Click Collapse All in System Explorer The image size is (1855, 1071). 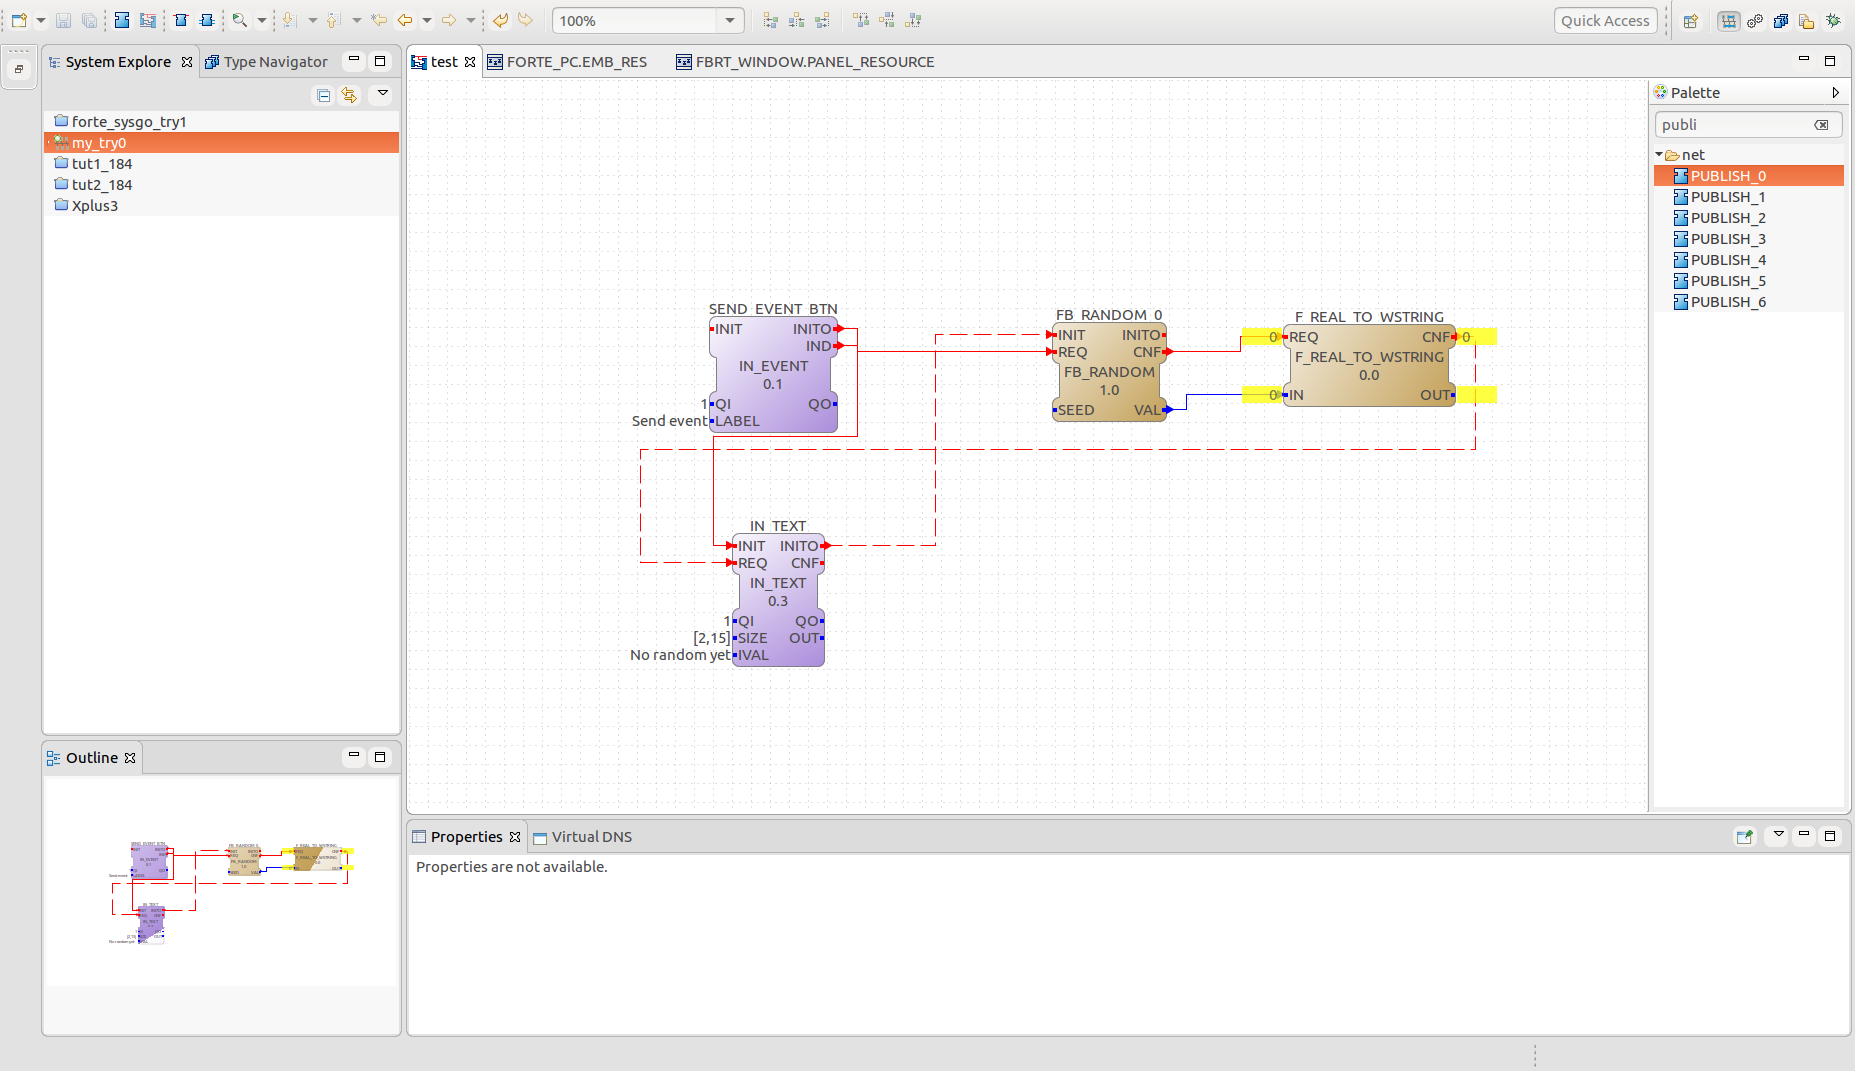pos(323,95)
